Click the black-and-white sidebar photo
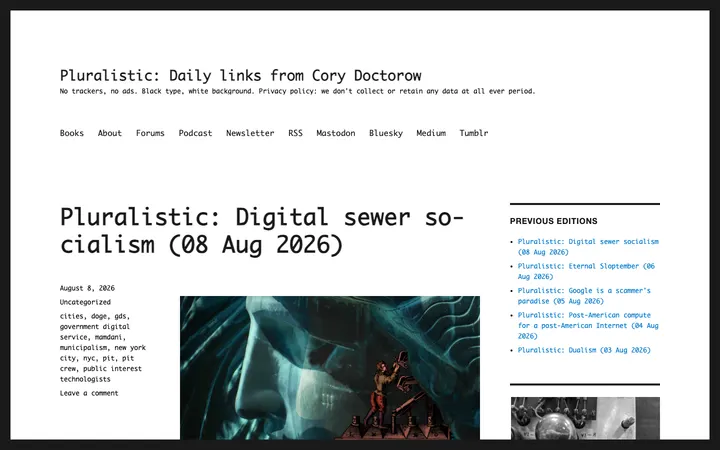This screenshot has height=450, width=720. pyautogui.click(x=585, y=418)
